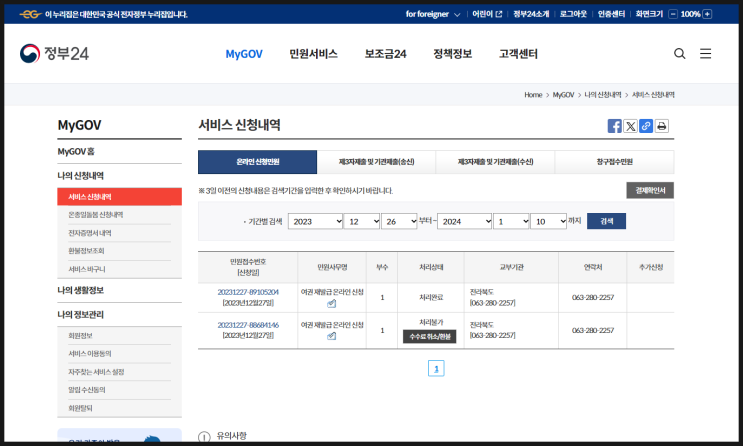Open 서비스 바구니 sidebar item
The height and width of the screenshot is (446, 743).
[87, 269]
